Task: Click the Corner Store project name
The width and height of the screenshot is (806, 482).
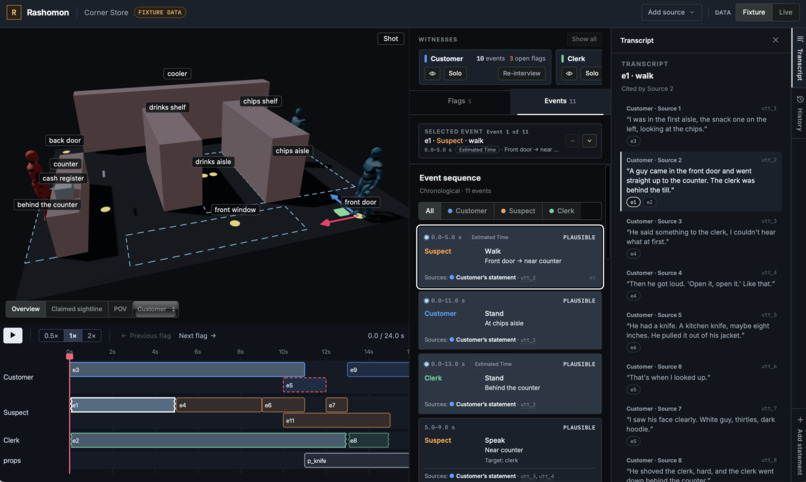Action: (x=106, y=12)
